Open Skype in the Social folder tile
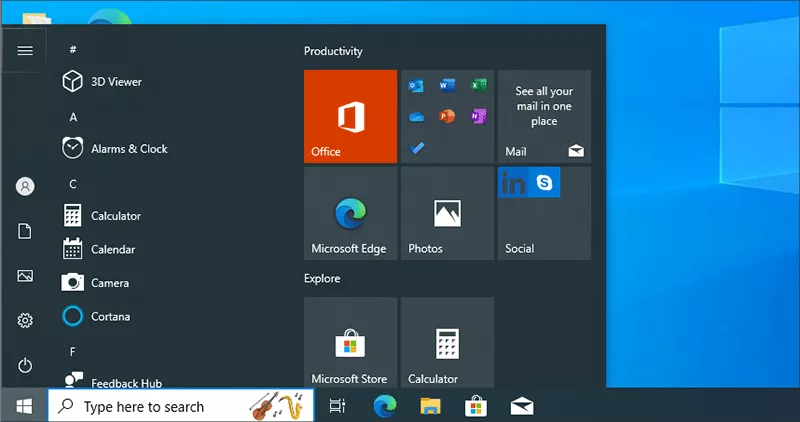The width and height of the screenshot is (800, 422). (x=544, y=182)
